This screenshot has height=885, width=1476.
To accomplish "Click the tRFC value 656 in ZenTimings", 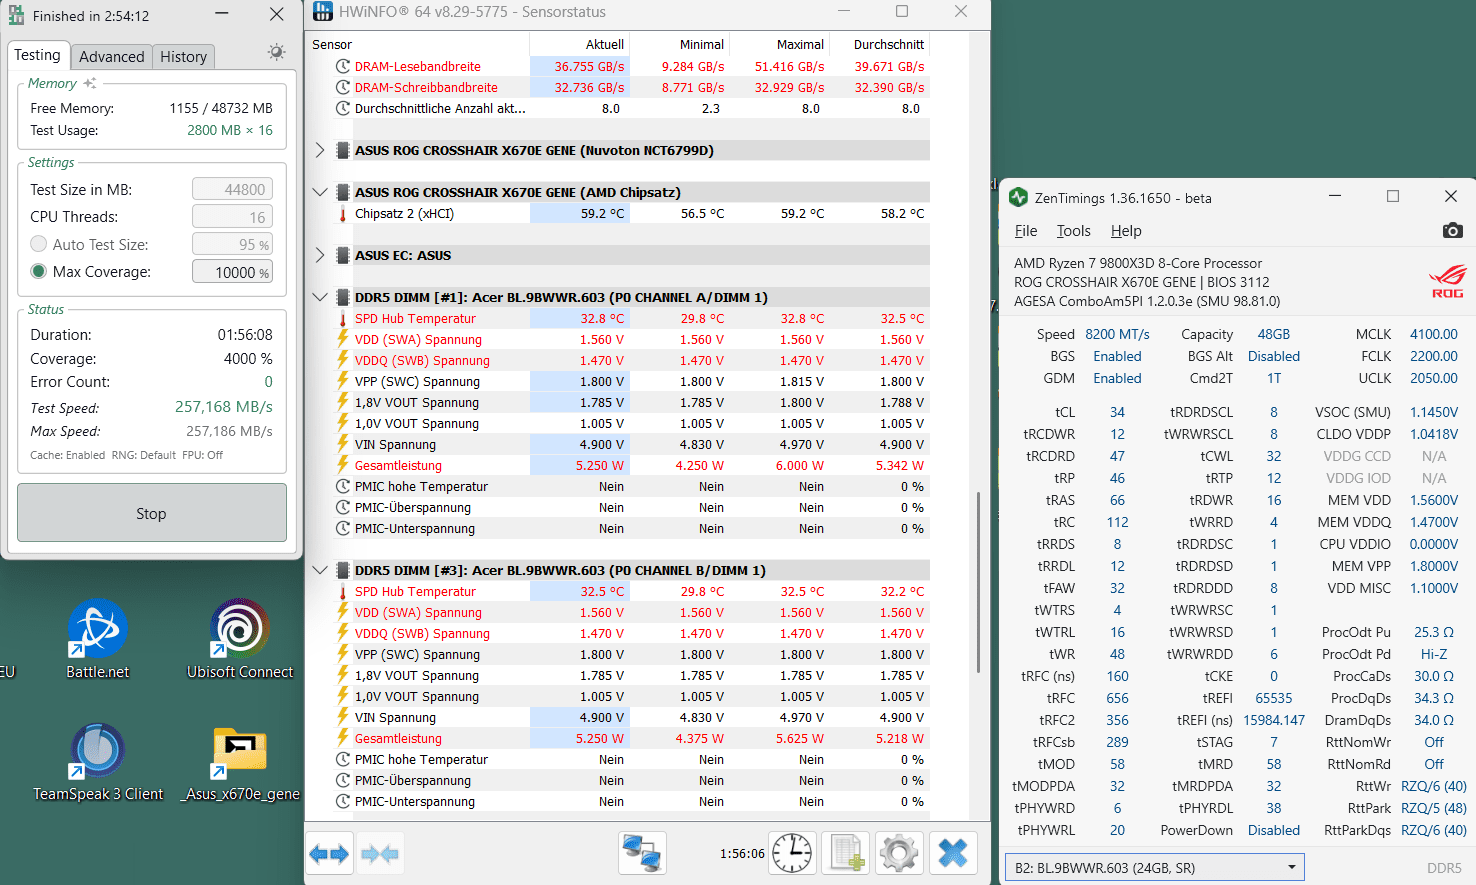I will [1117, 698].
